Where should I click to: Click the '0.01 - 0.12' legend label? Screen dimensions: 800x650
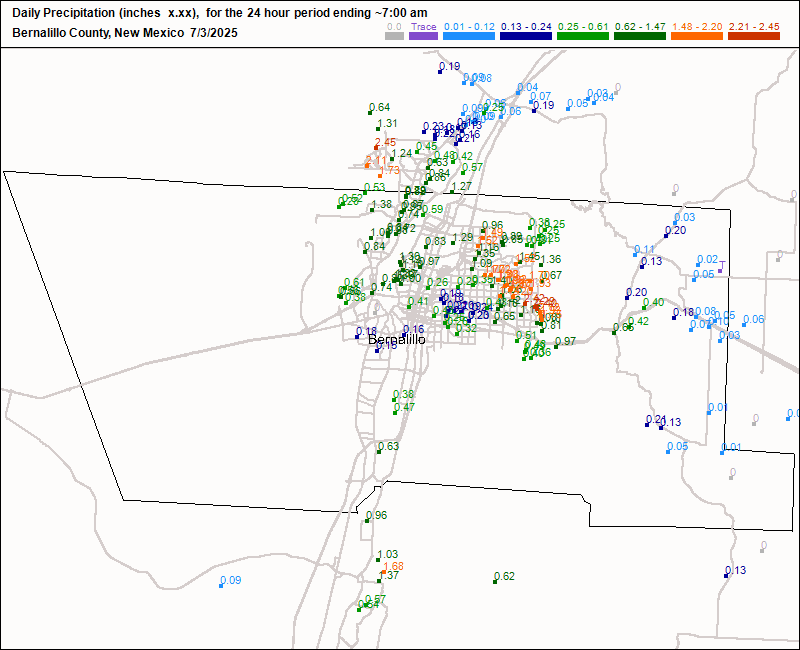(x=469, y=27)
